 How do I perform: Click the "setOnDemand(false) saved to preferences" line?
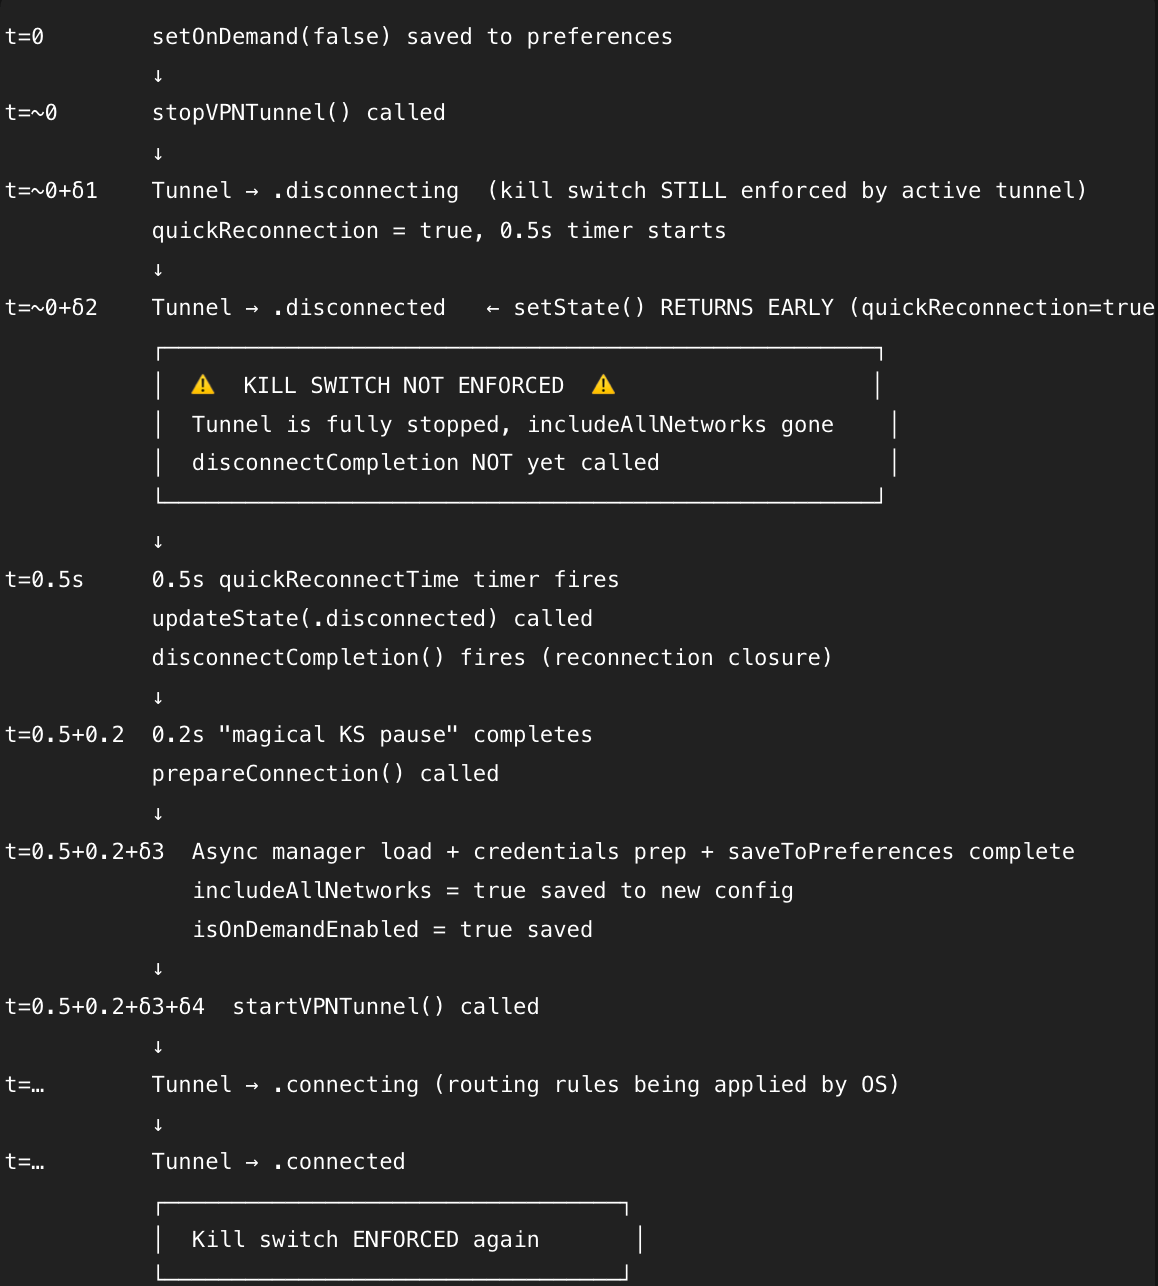coord(412,37)
